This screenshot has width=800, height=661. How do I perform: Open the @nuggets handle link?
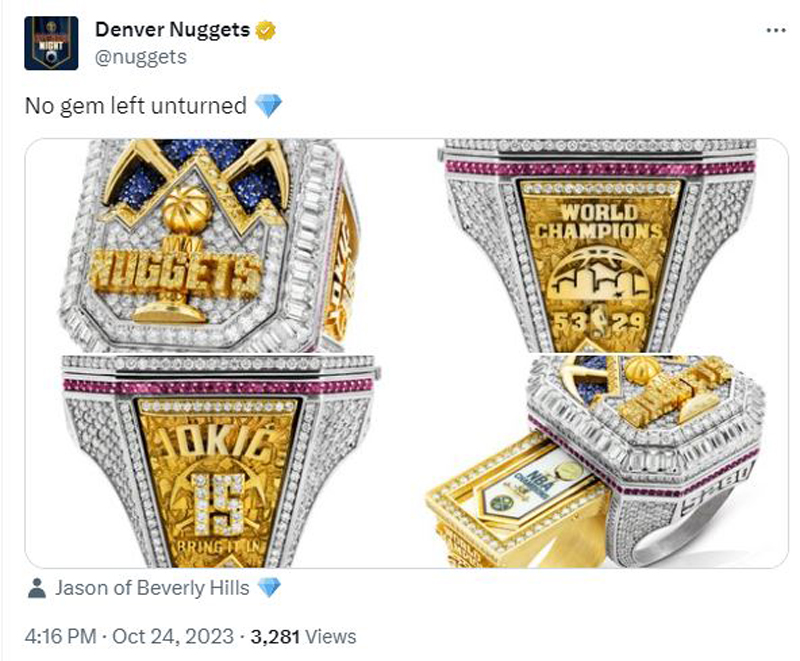[141, 57]
